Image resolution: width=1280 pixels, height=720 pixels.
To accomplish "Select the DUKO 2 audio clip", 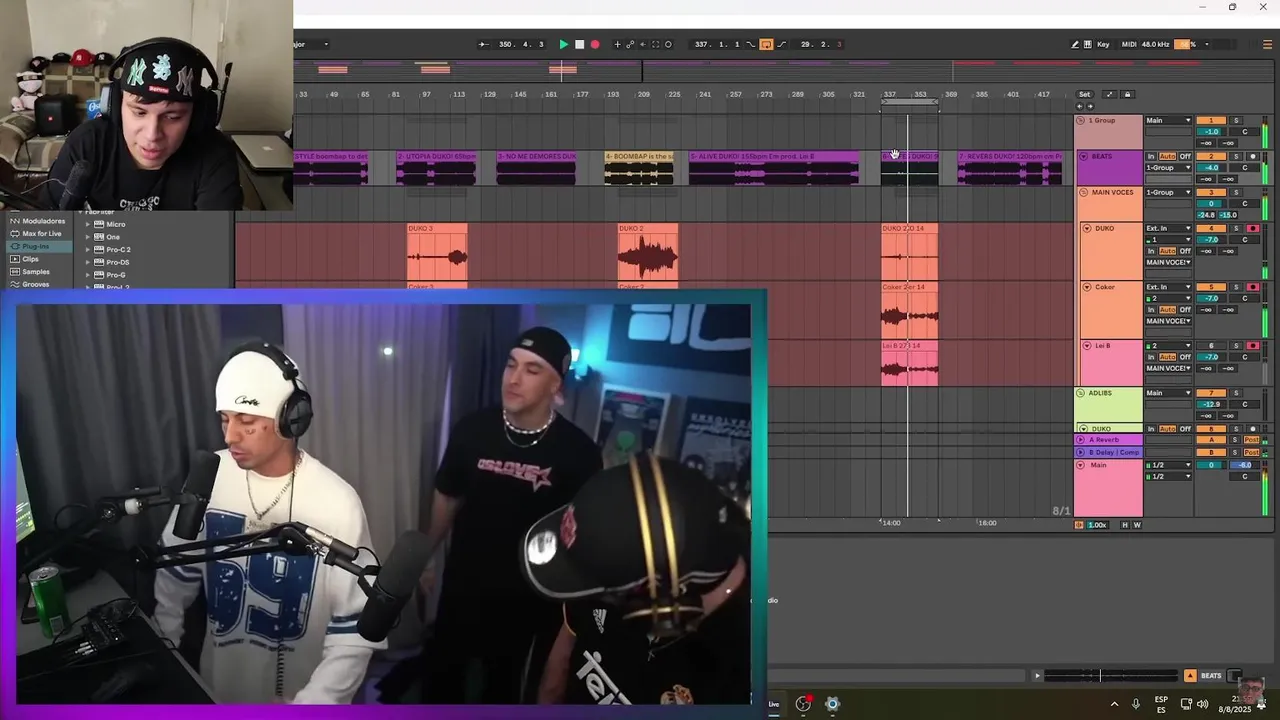I will 648,251.
